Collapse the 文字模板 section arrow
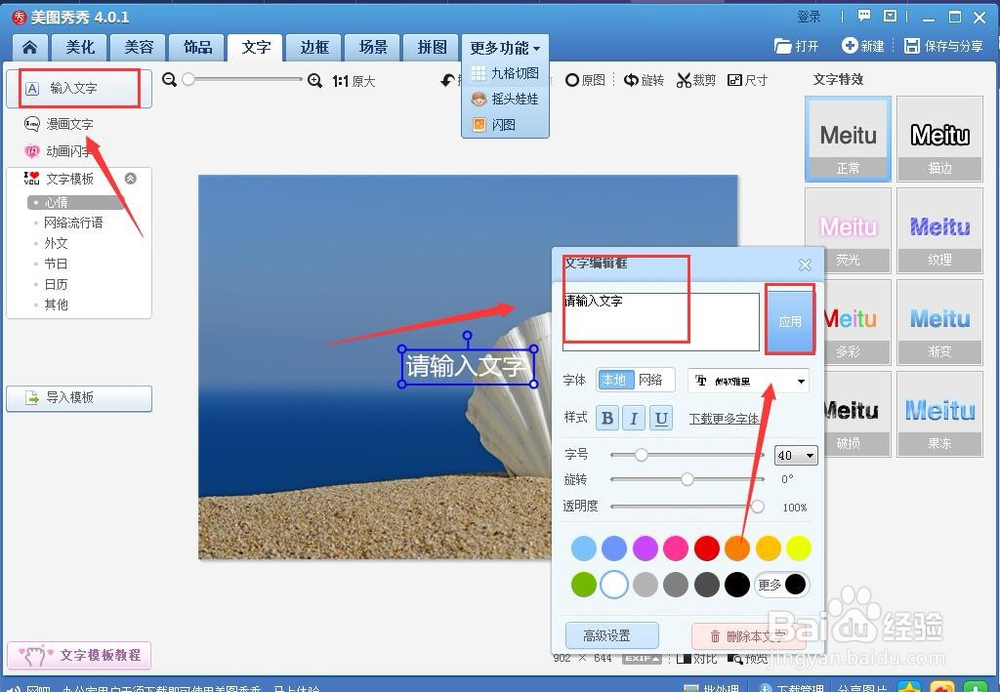The width and height of the screenshot is (1000, 692). point(131,179)
